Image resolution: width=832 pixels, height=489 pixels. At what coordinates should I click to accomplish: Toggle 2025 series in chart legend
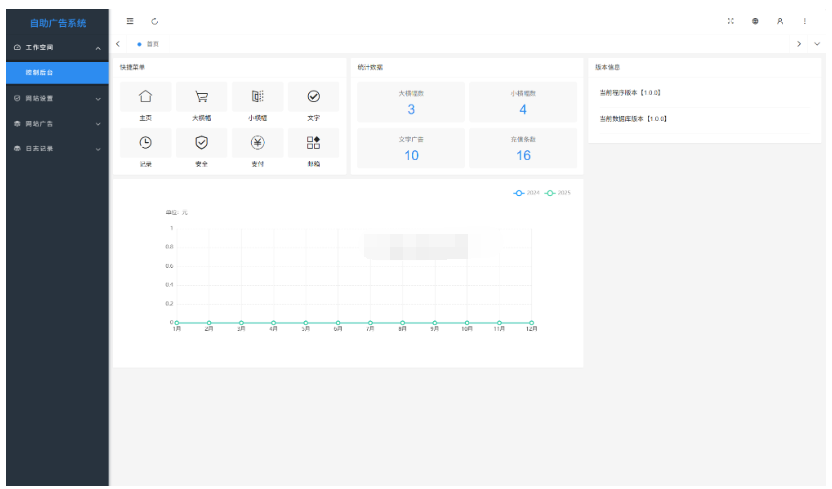point(557,192)
